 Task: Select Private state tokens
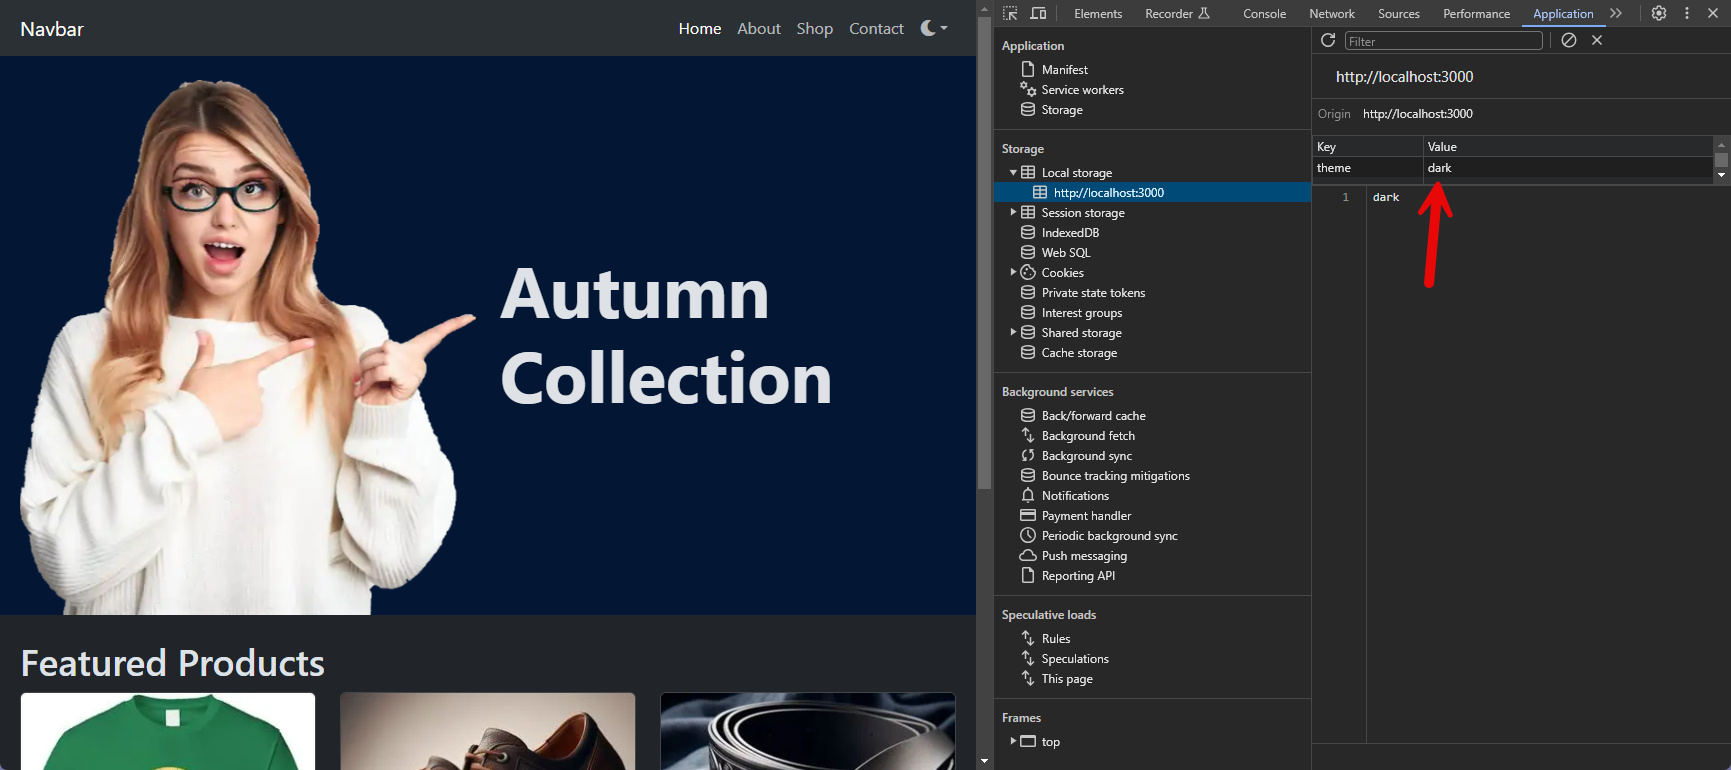(x=1093, y=293)
